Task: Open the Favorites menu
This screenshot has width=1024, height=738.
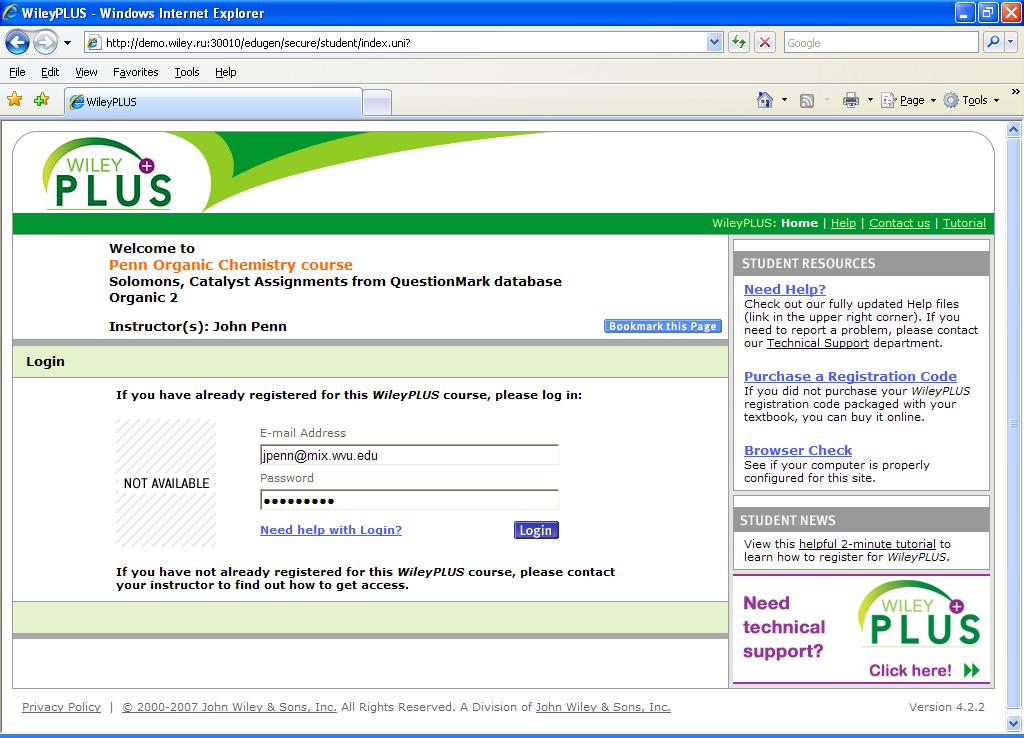Action: (x=135, y=72)
